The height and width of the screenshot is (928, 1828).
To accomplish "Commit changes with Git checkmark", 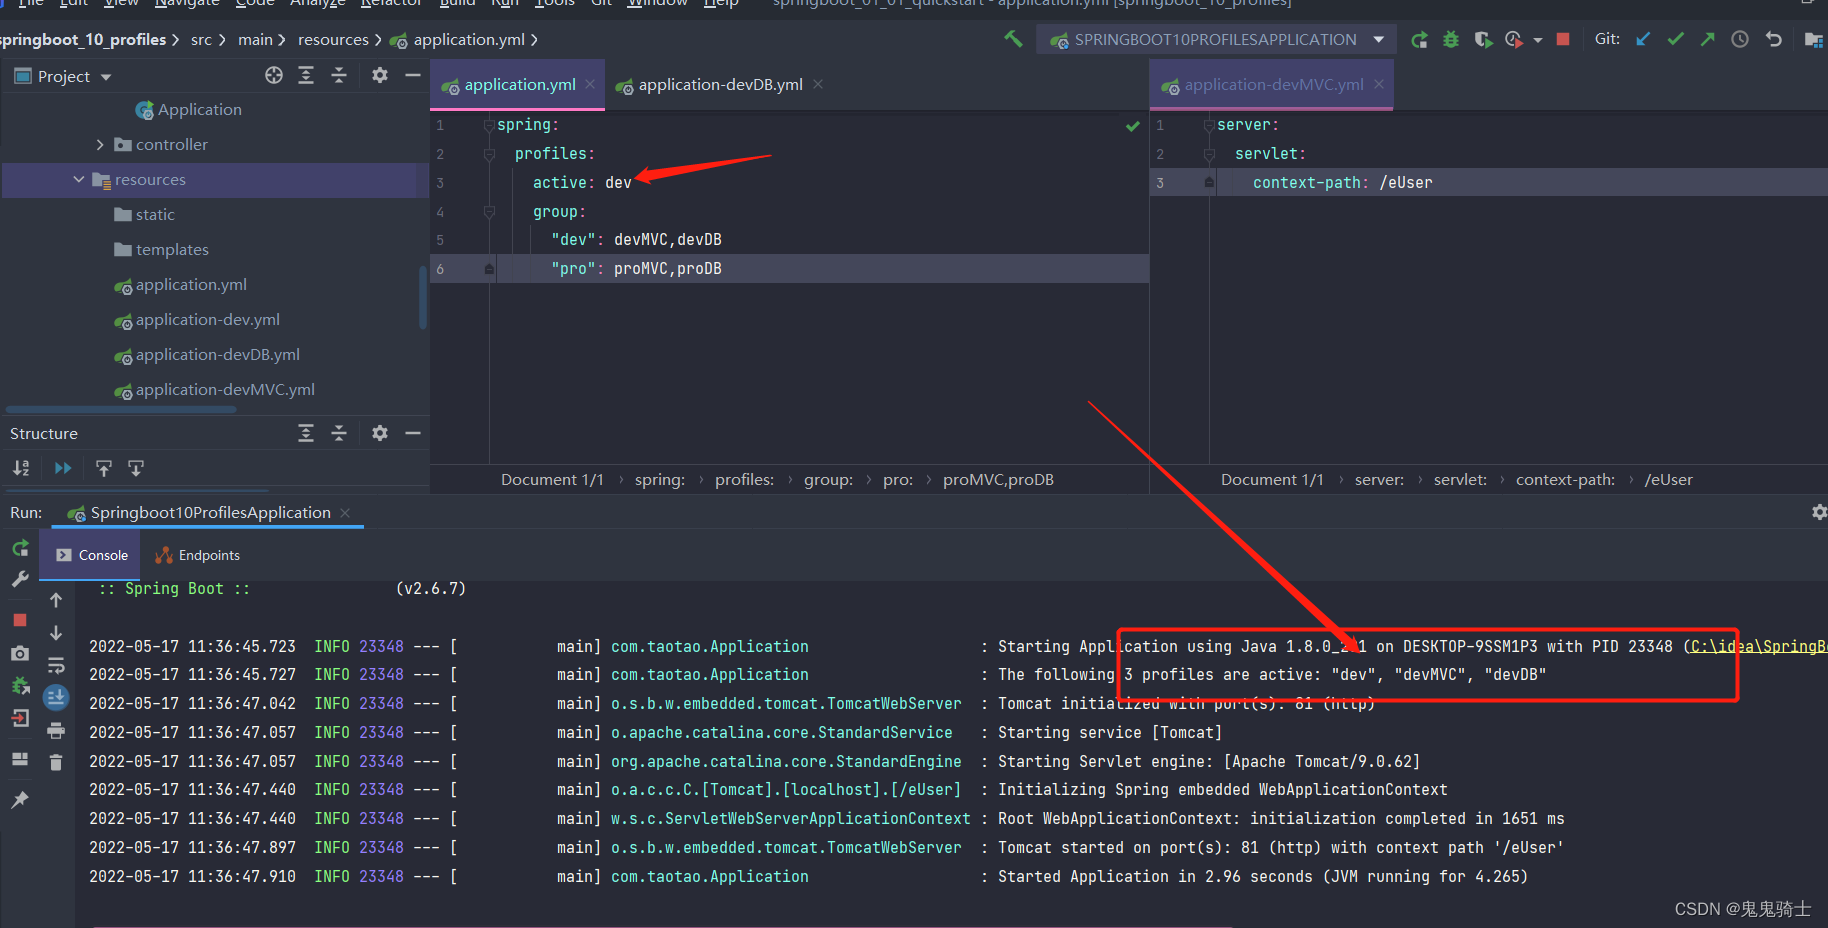I will coord(1676,39).
